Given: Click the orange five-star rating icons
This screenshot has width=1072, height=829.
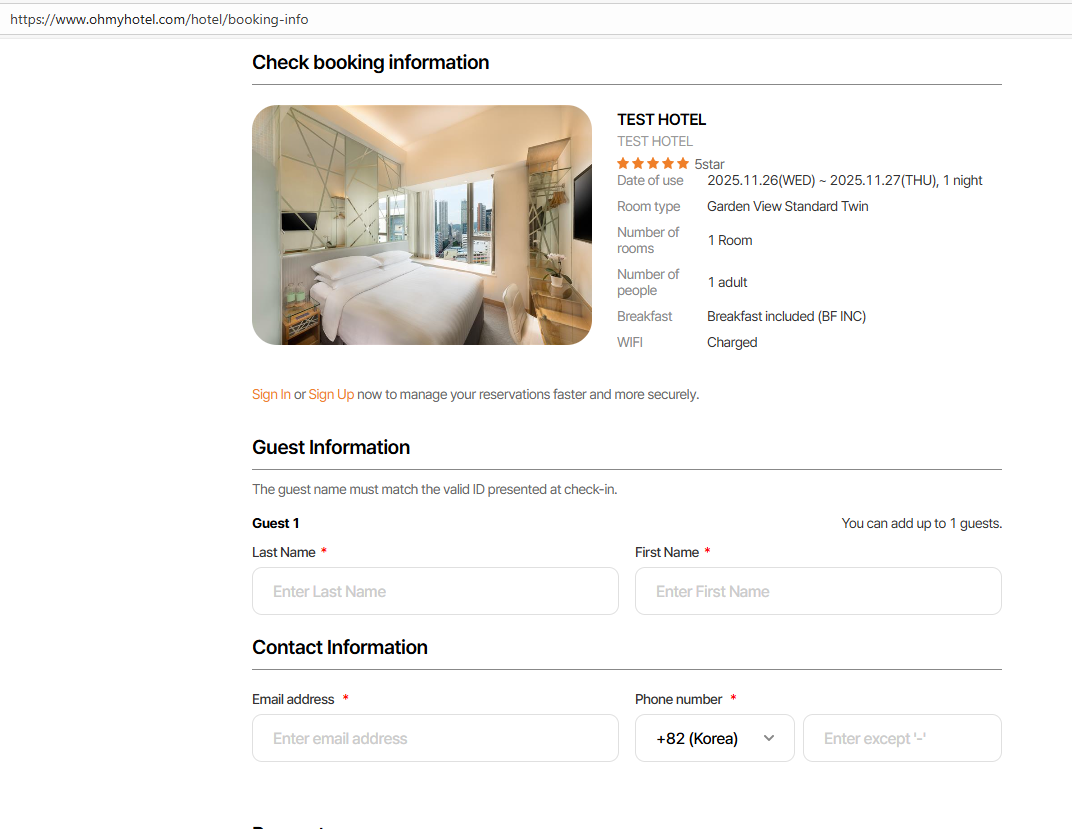Looking at the screenshot, I should pyautogui.click(x=653, y=163).
